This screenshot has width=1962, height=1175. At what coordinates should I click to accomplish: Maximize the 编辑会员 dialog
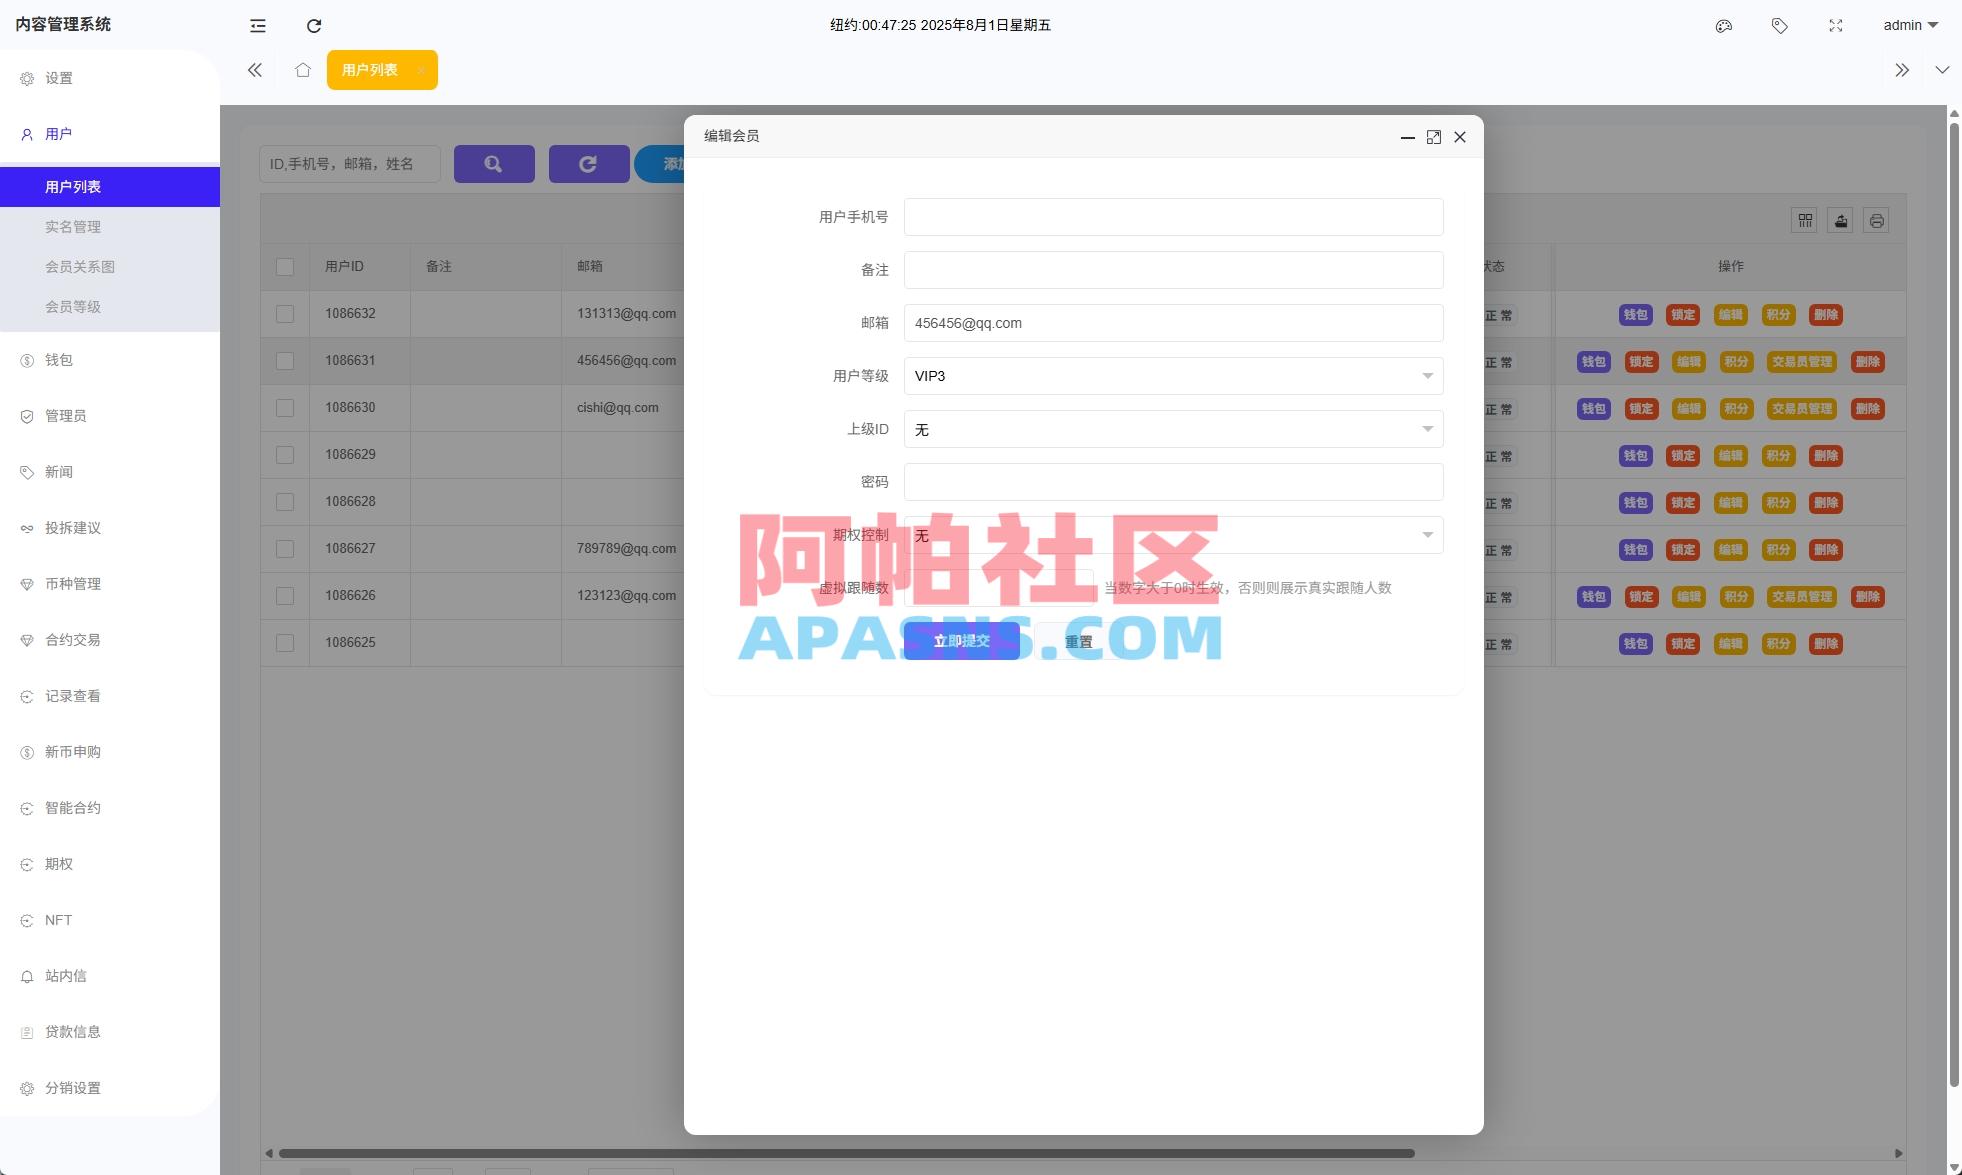[x=1434, y=137]
